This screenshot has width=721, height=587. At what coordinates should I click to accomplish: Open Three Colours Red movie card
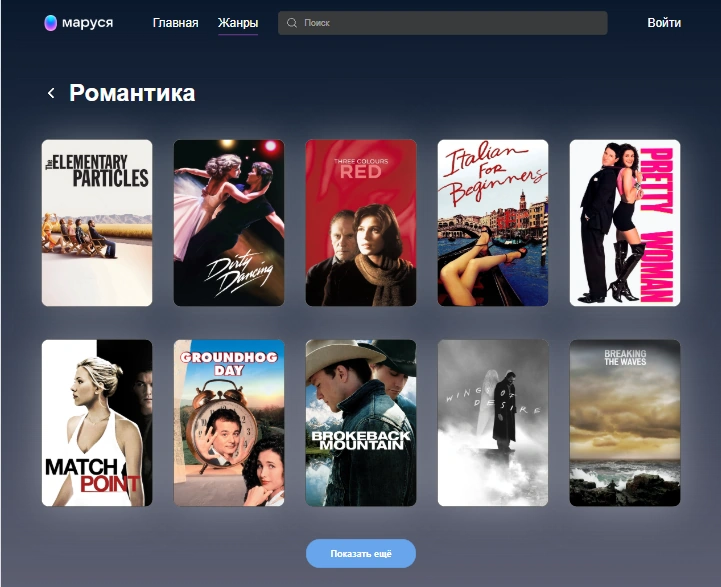(361, 223)
